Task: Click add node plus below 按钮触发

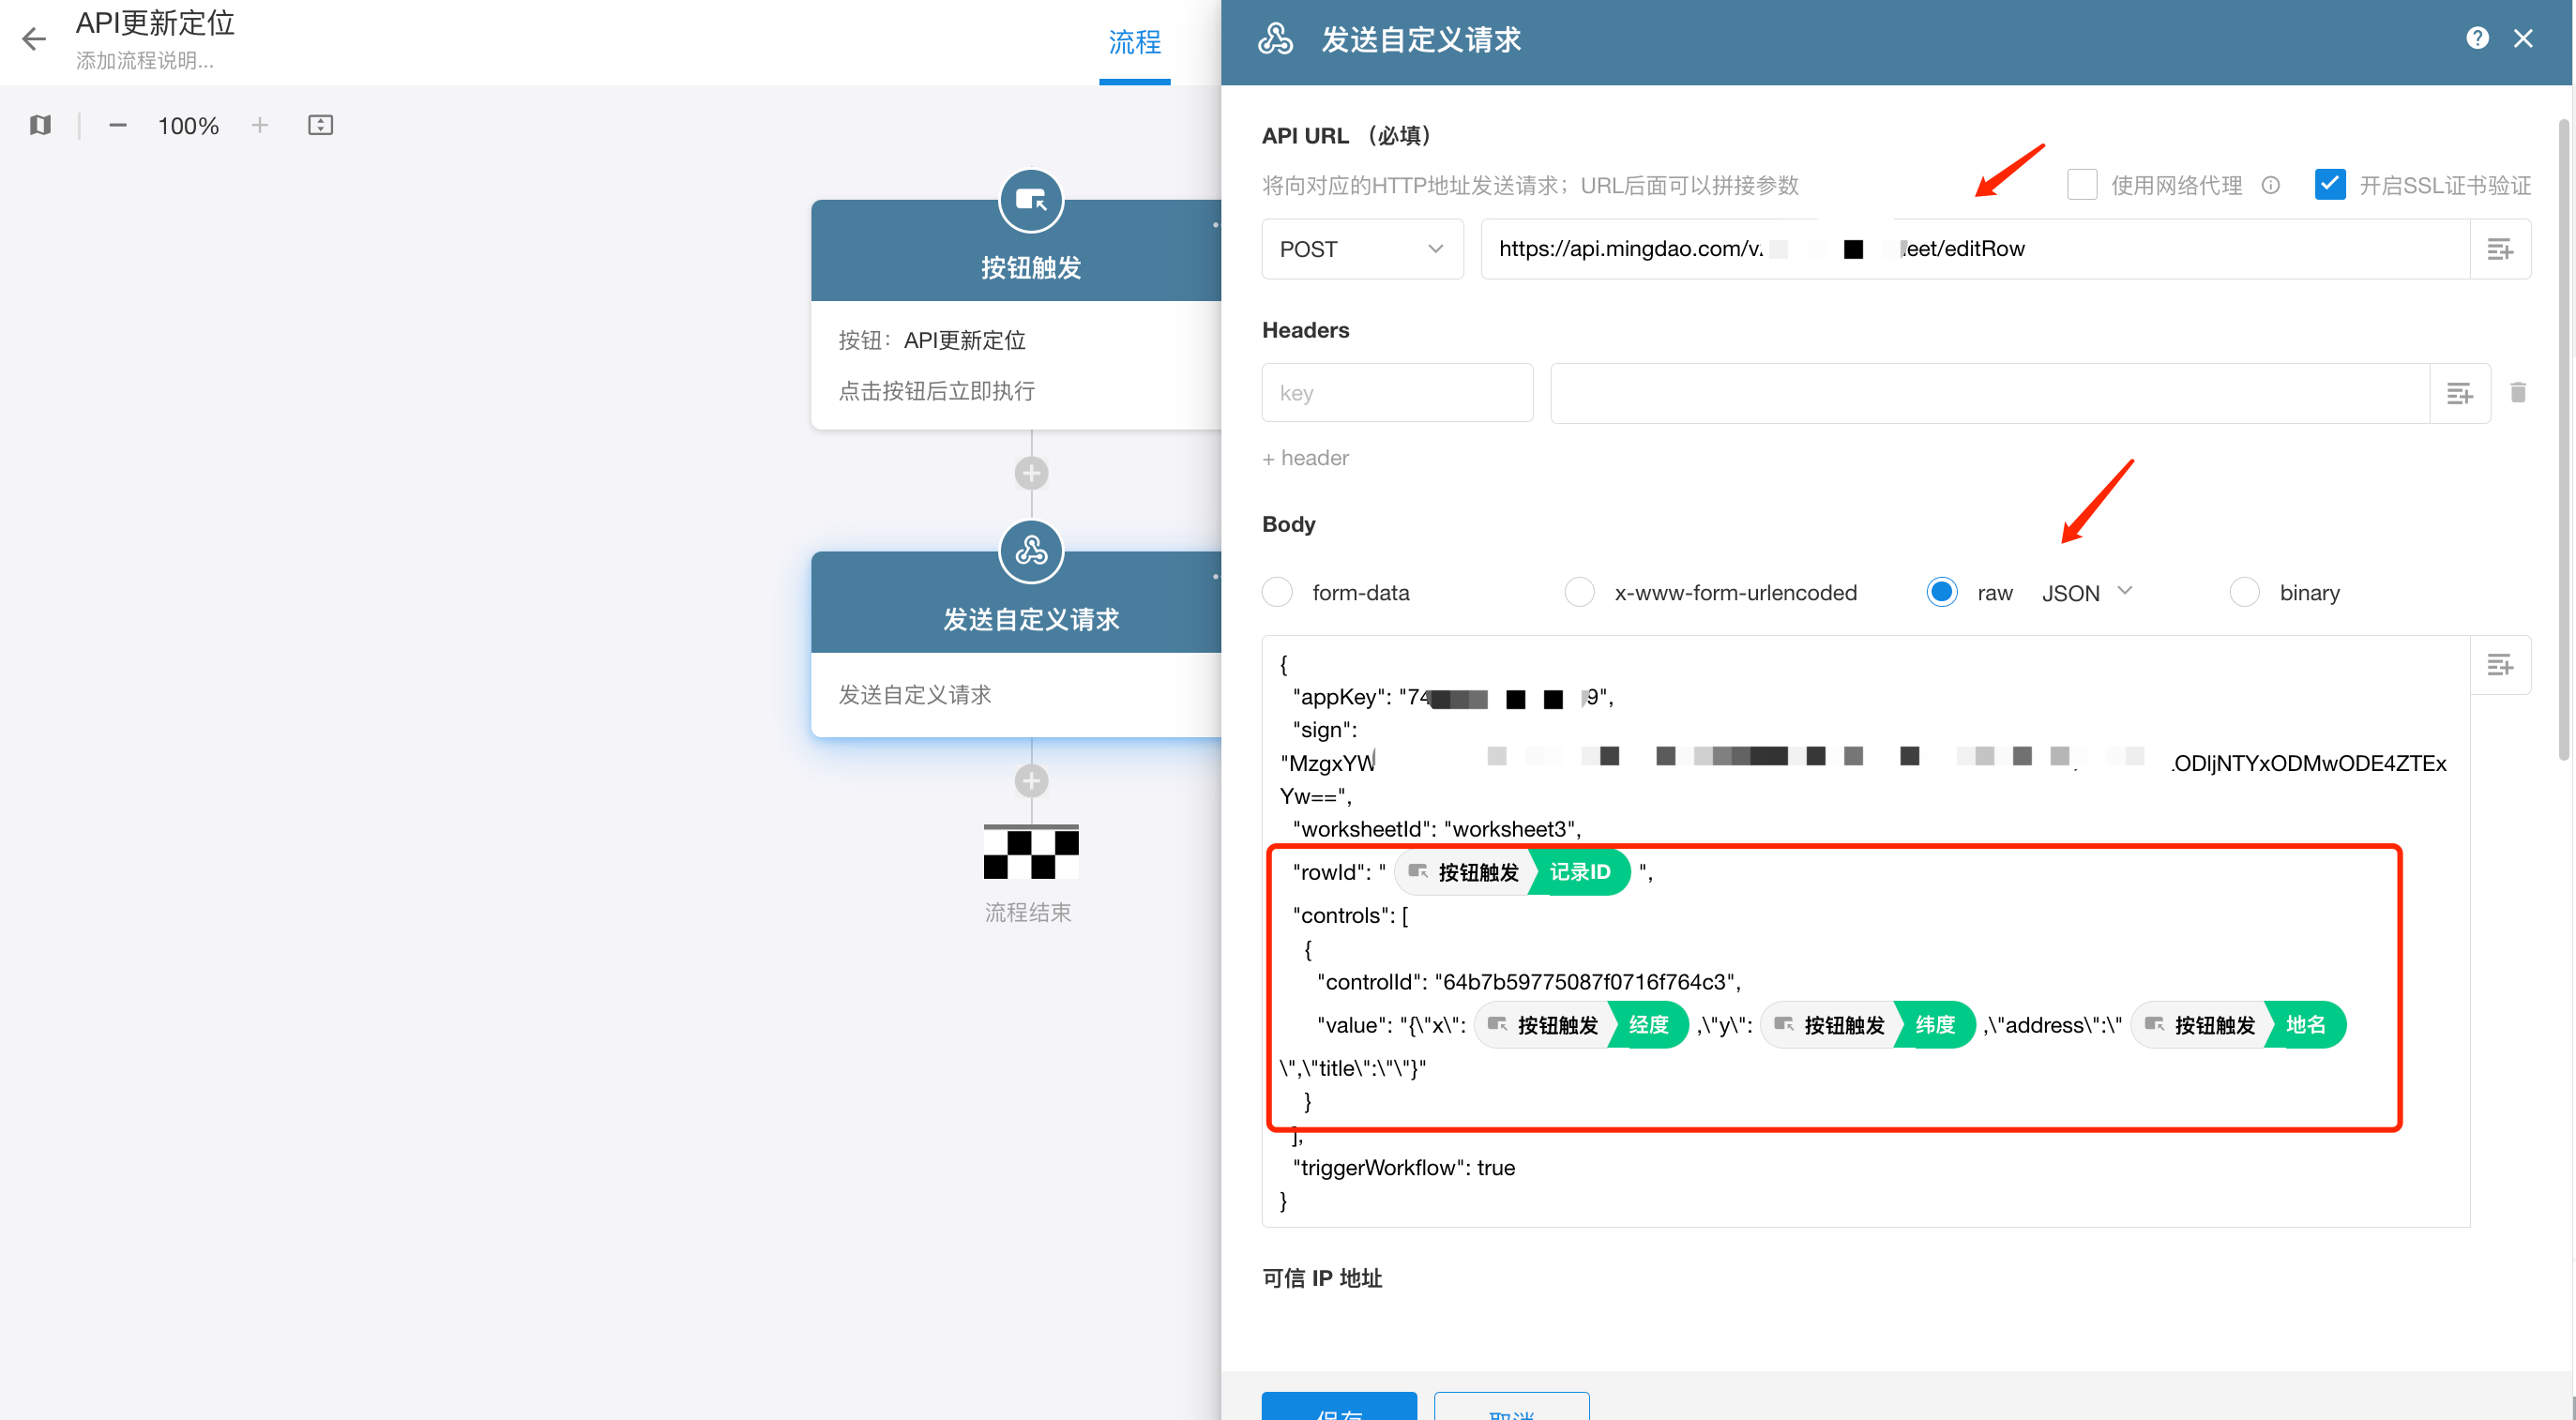Action: pos(1031,473)
